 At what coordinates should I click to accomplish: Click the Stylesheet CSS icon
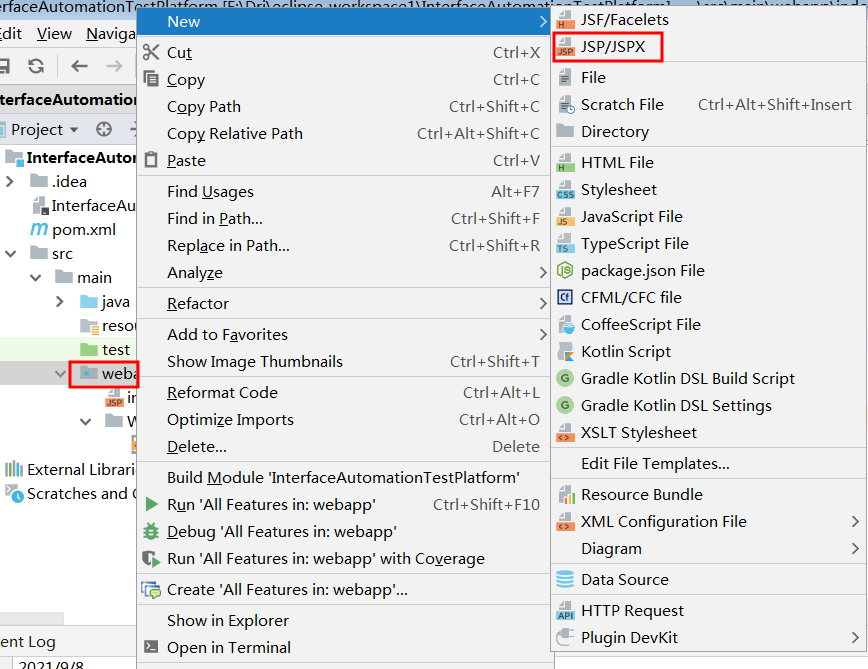pyautogui.click(x=565, y=190)
